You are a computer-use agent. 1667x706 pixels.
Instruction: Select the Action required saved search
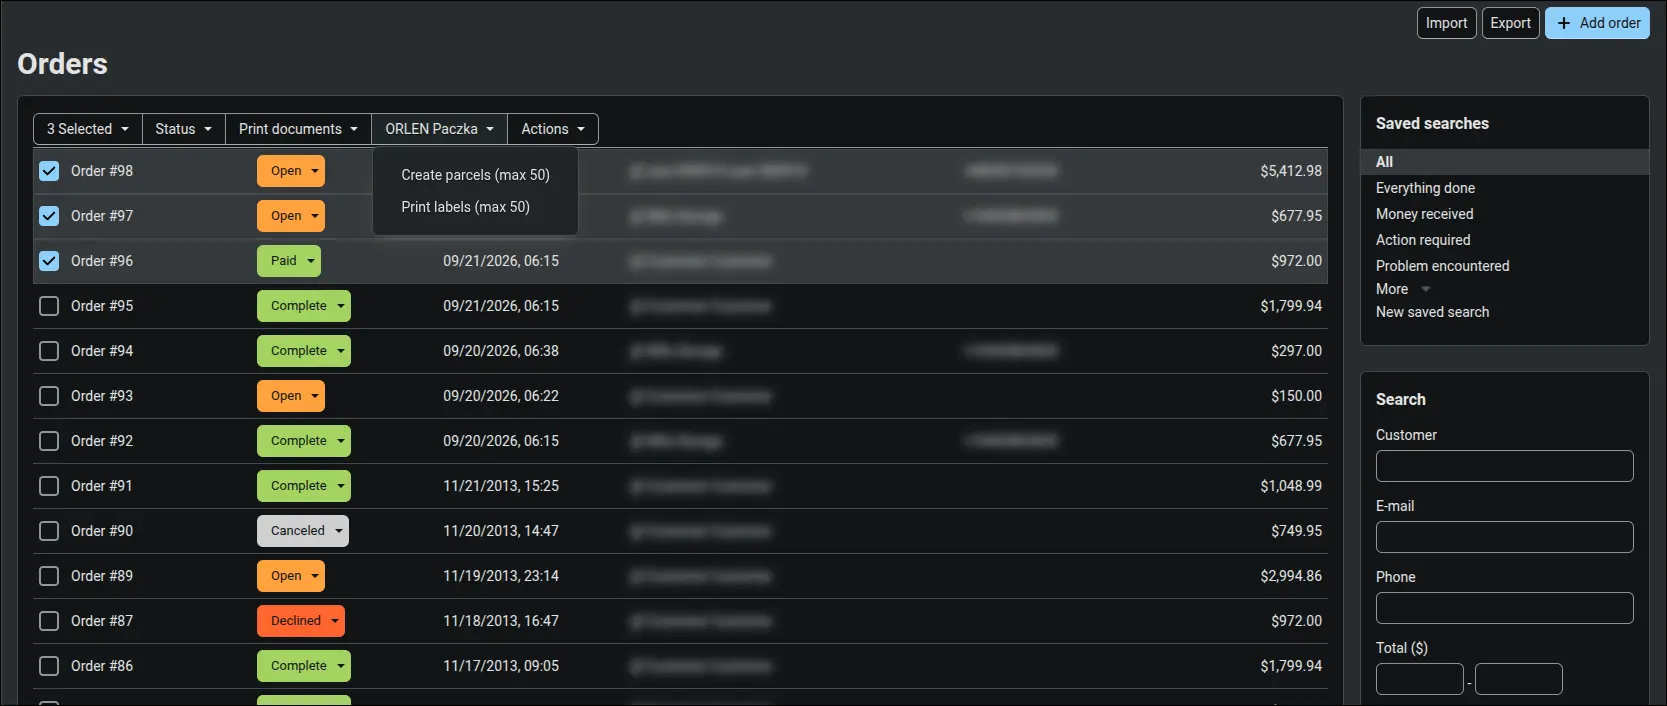[x=1423, y=240]
